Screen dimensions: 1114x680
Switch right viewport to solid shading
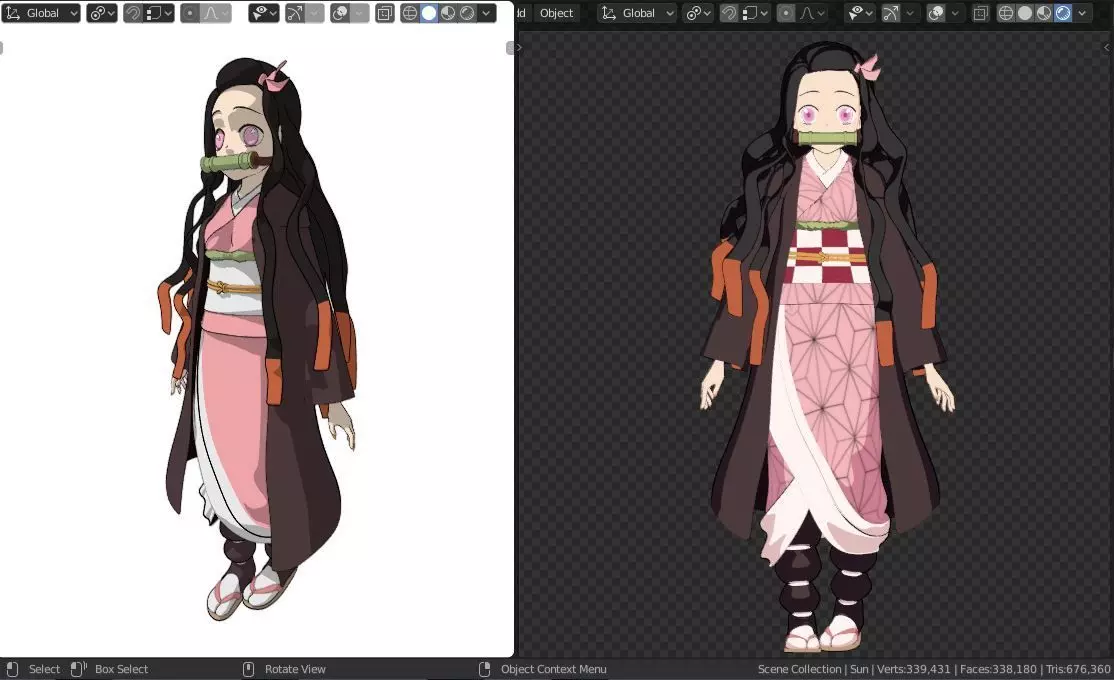point(1025,13)
